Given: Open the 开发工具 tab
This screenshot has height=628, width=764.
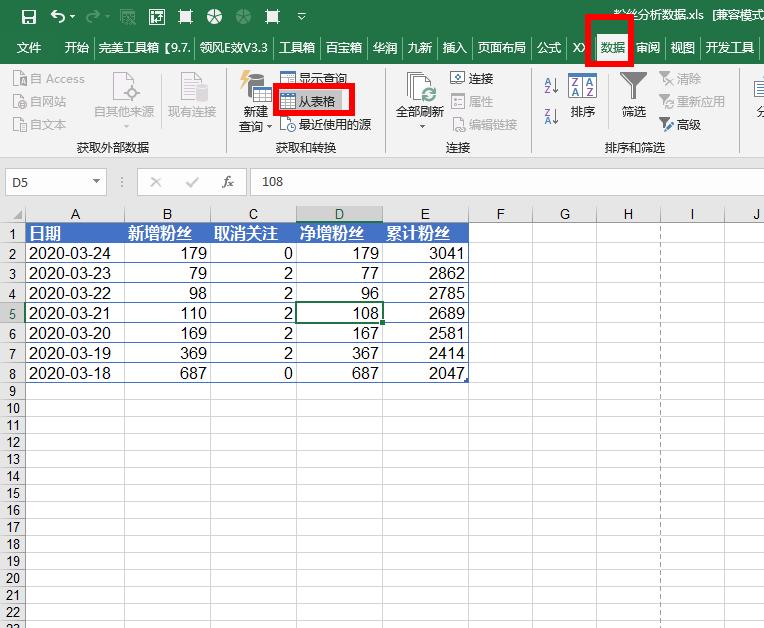Looking at the screenshot, I should tap(729, 48).
